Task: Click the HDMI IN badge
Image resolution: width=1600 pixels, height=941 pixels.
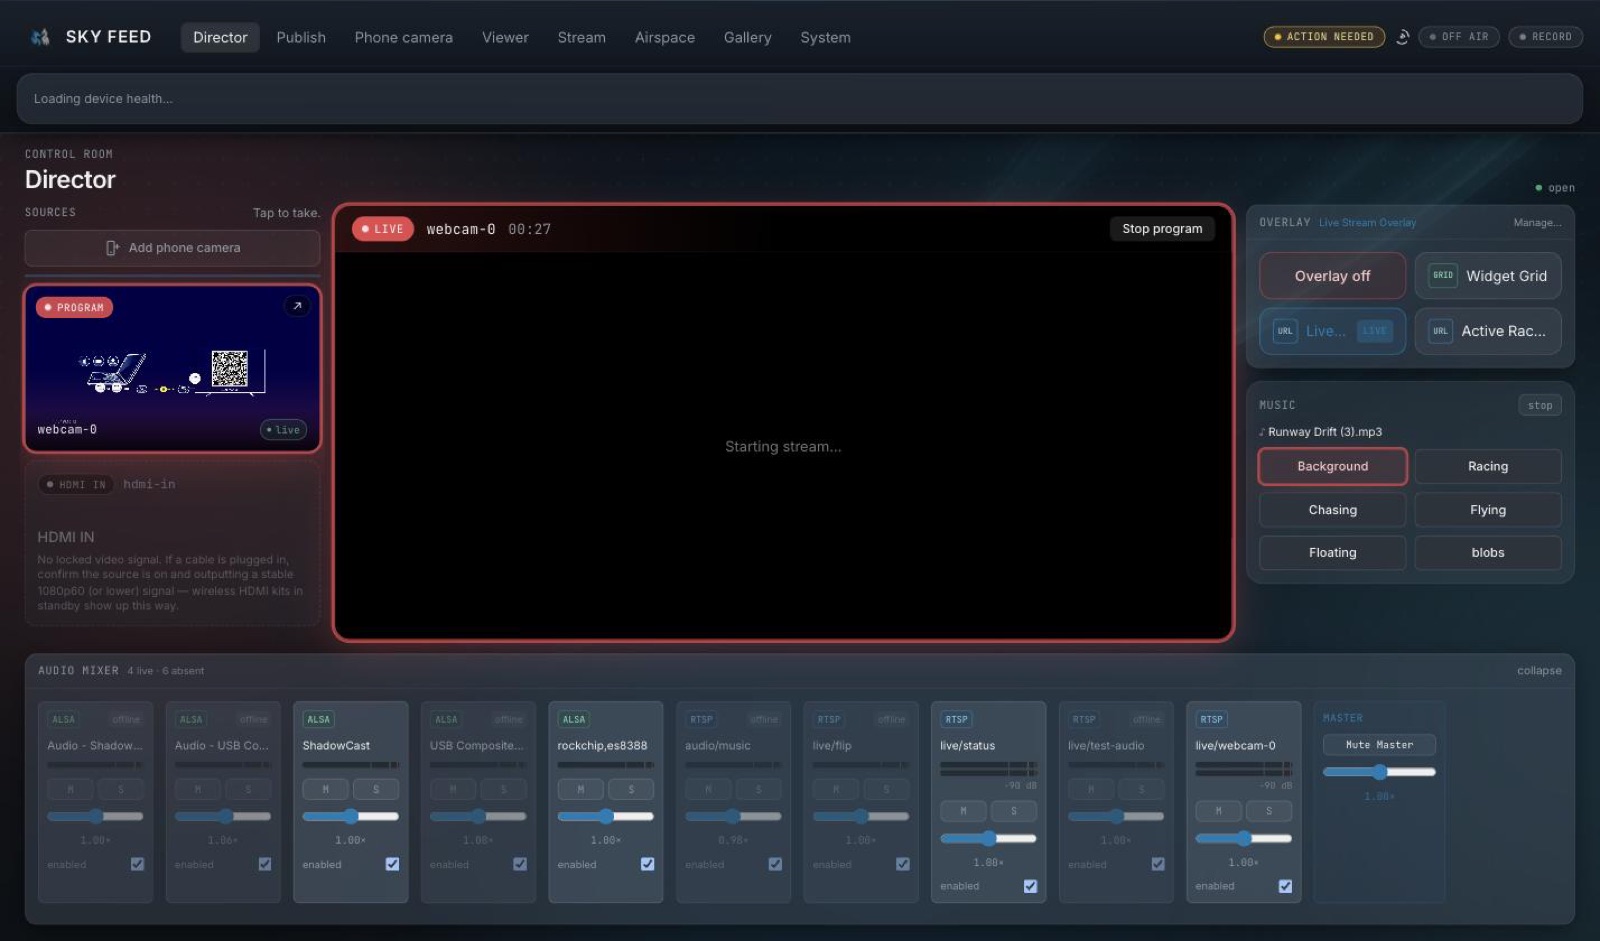Action: click(76, 484)
